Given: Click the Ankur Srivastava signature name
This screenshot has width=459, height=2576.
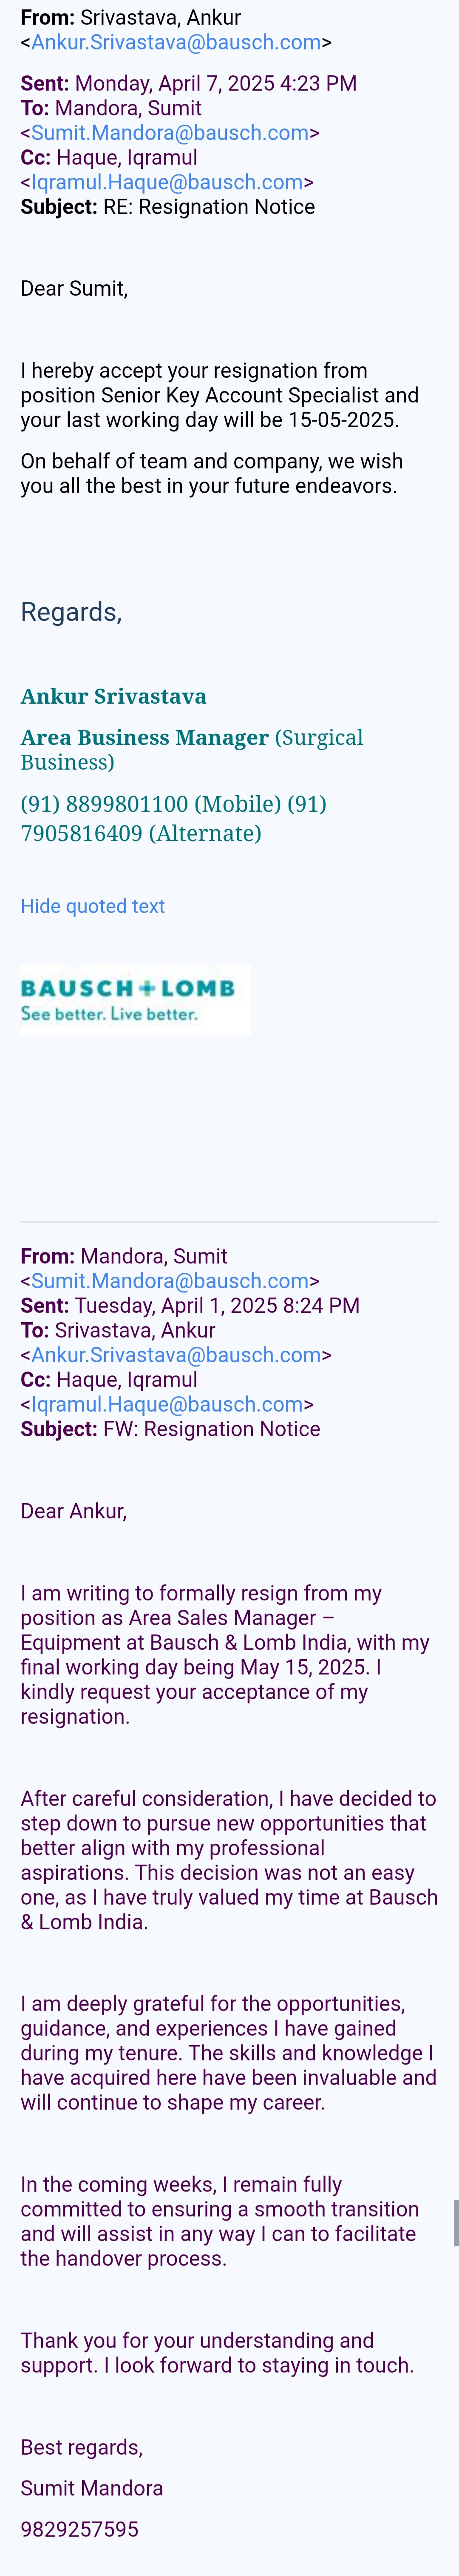Looking at the screenshot, I should tap(114, 696).
